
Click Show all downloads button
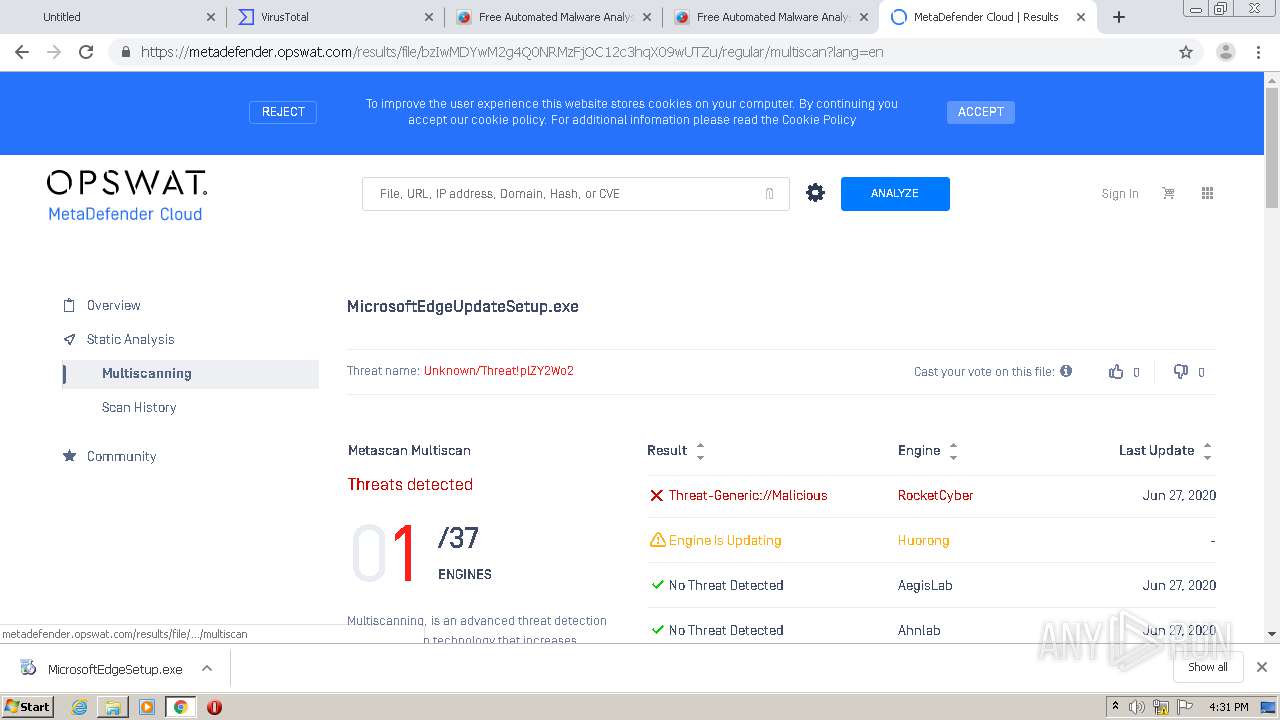pyautogui.click(x=1207, y=667)
